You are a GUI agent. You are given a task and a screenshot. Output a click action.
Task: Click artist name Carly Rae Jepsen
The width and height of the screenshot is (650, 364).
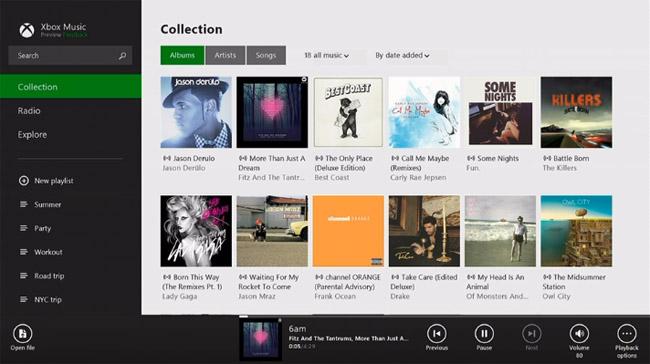point(418,177)
